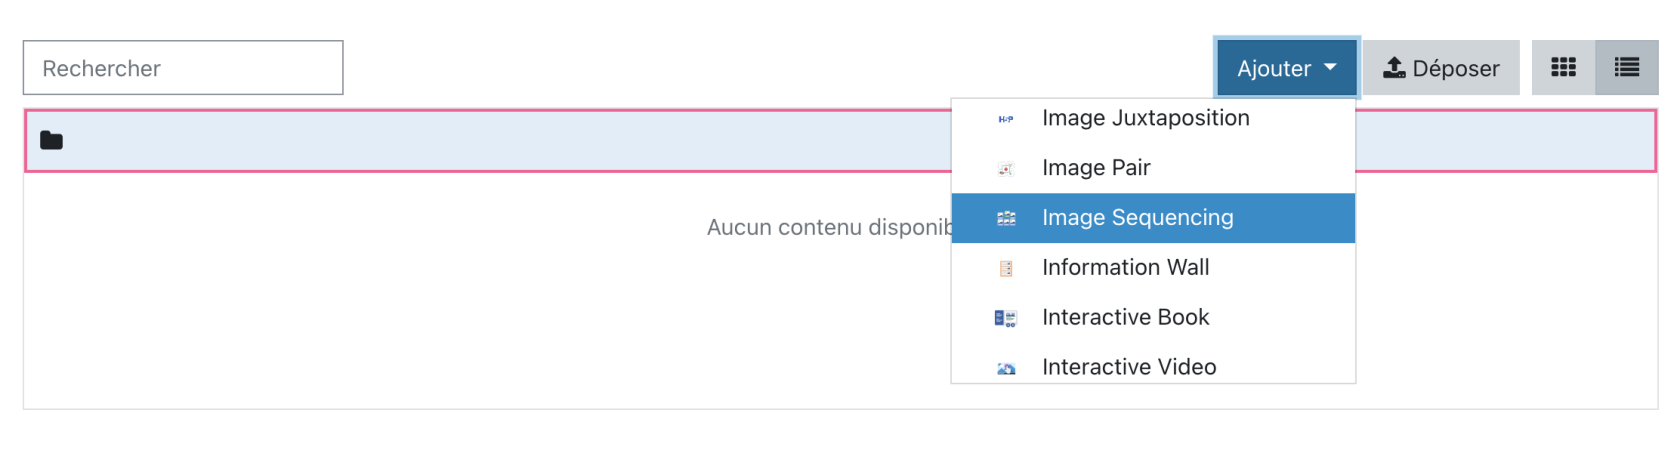Screen dimensions: 1680x450
Task: Pick the highlighted Image Sequencing entry
Action: coord(1137,218)
